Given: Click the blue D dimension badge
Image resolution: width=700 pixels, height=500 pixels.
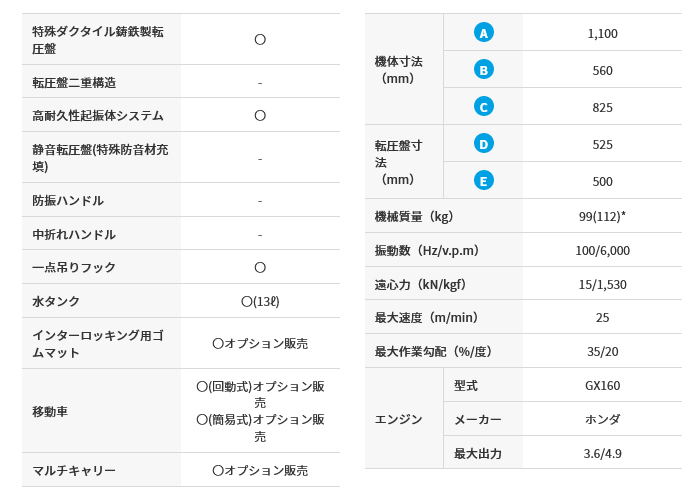Looking at the screenshot, I should click(483, 144).
